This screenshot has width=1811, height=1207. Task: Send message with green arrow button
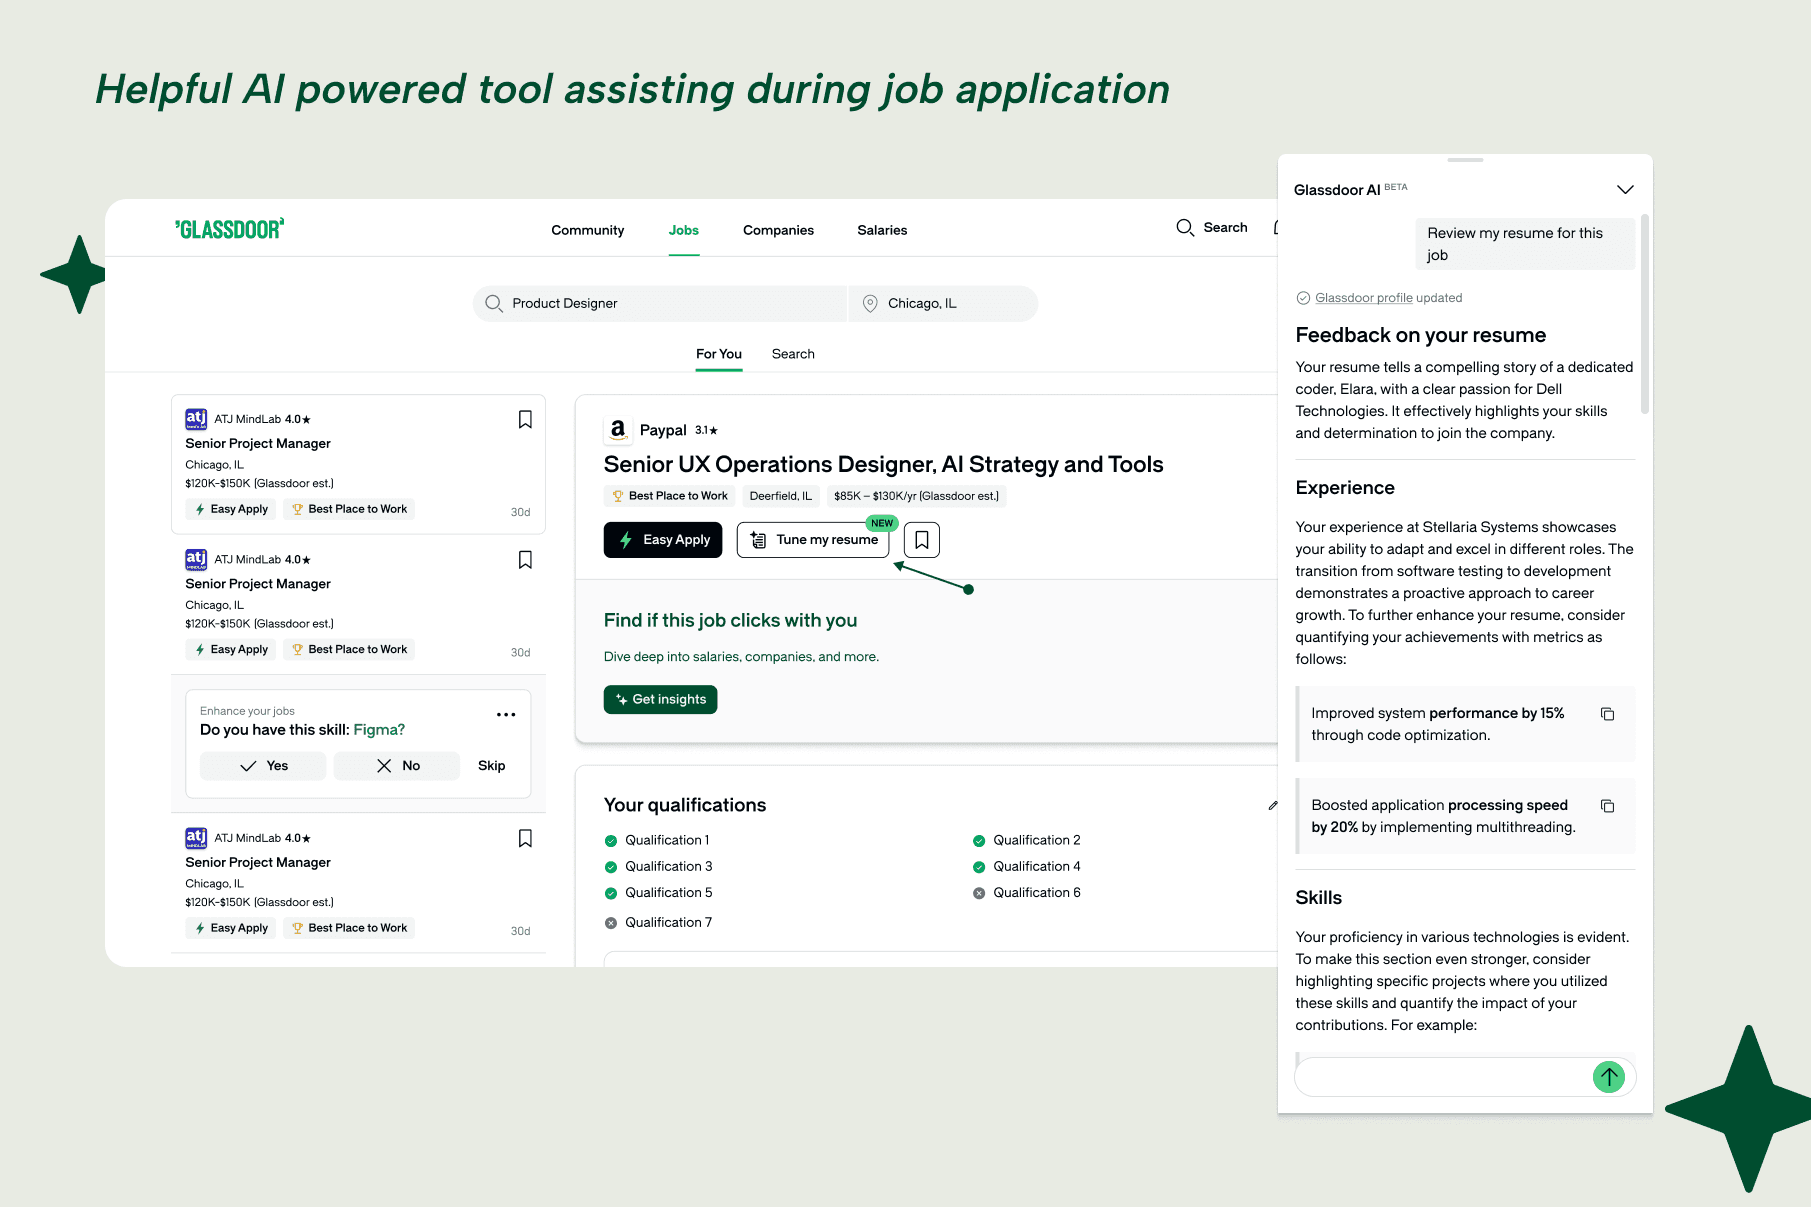(x=1608, y=1077)
